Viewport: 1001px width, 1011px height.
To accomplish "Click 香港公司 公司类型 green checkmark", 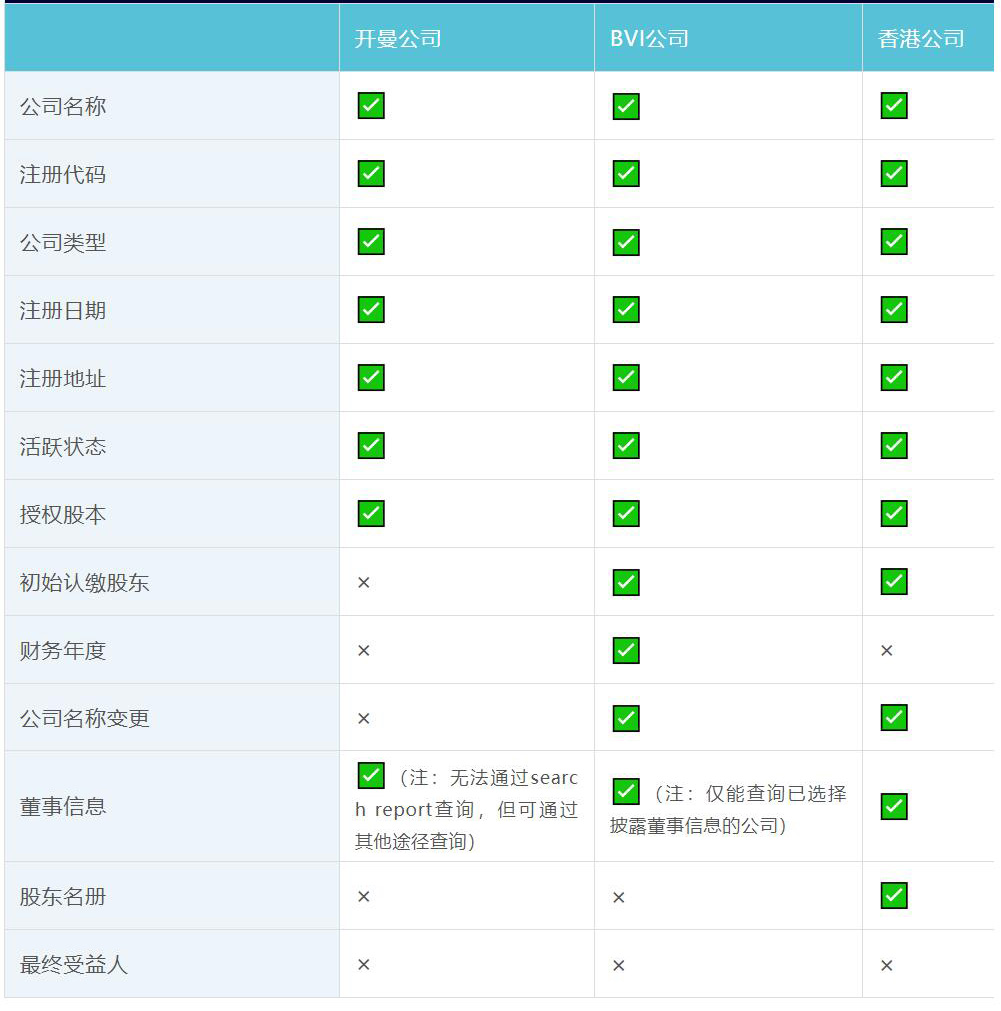I will (894, 242).
